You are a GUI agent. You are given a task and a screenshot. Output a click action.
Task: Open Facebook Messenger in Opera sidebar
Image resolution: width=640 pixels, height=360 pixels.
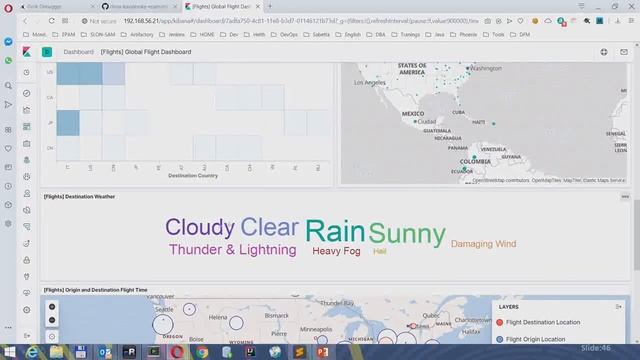click(8, 42)
